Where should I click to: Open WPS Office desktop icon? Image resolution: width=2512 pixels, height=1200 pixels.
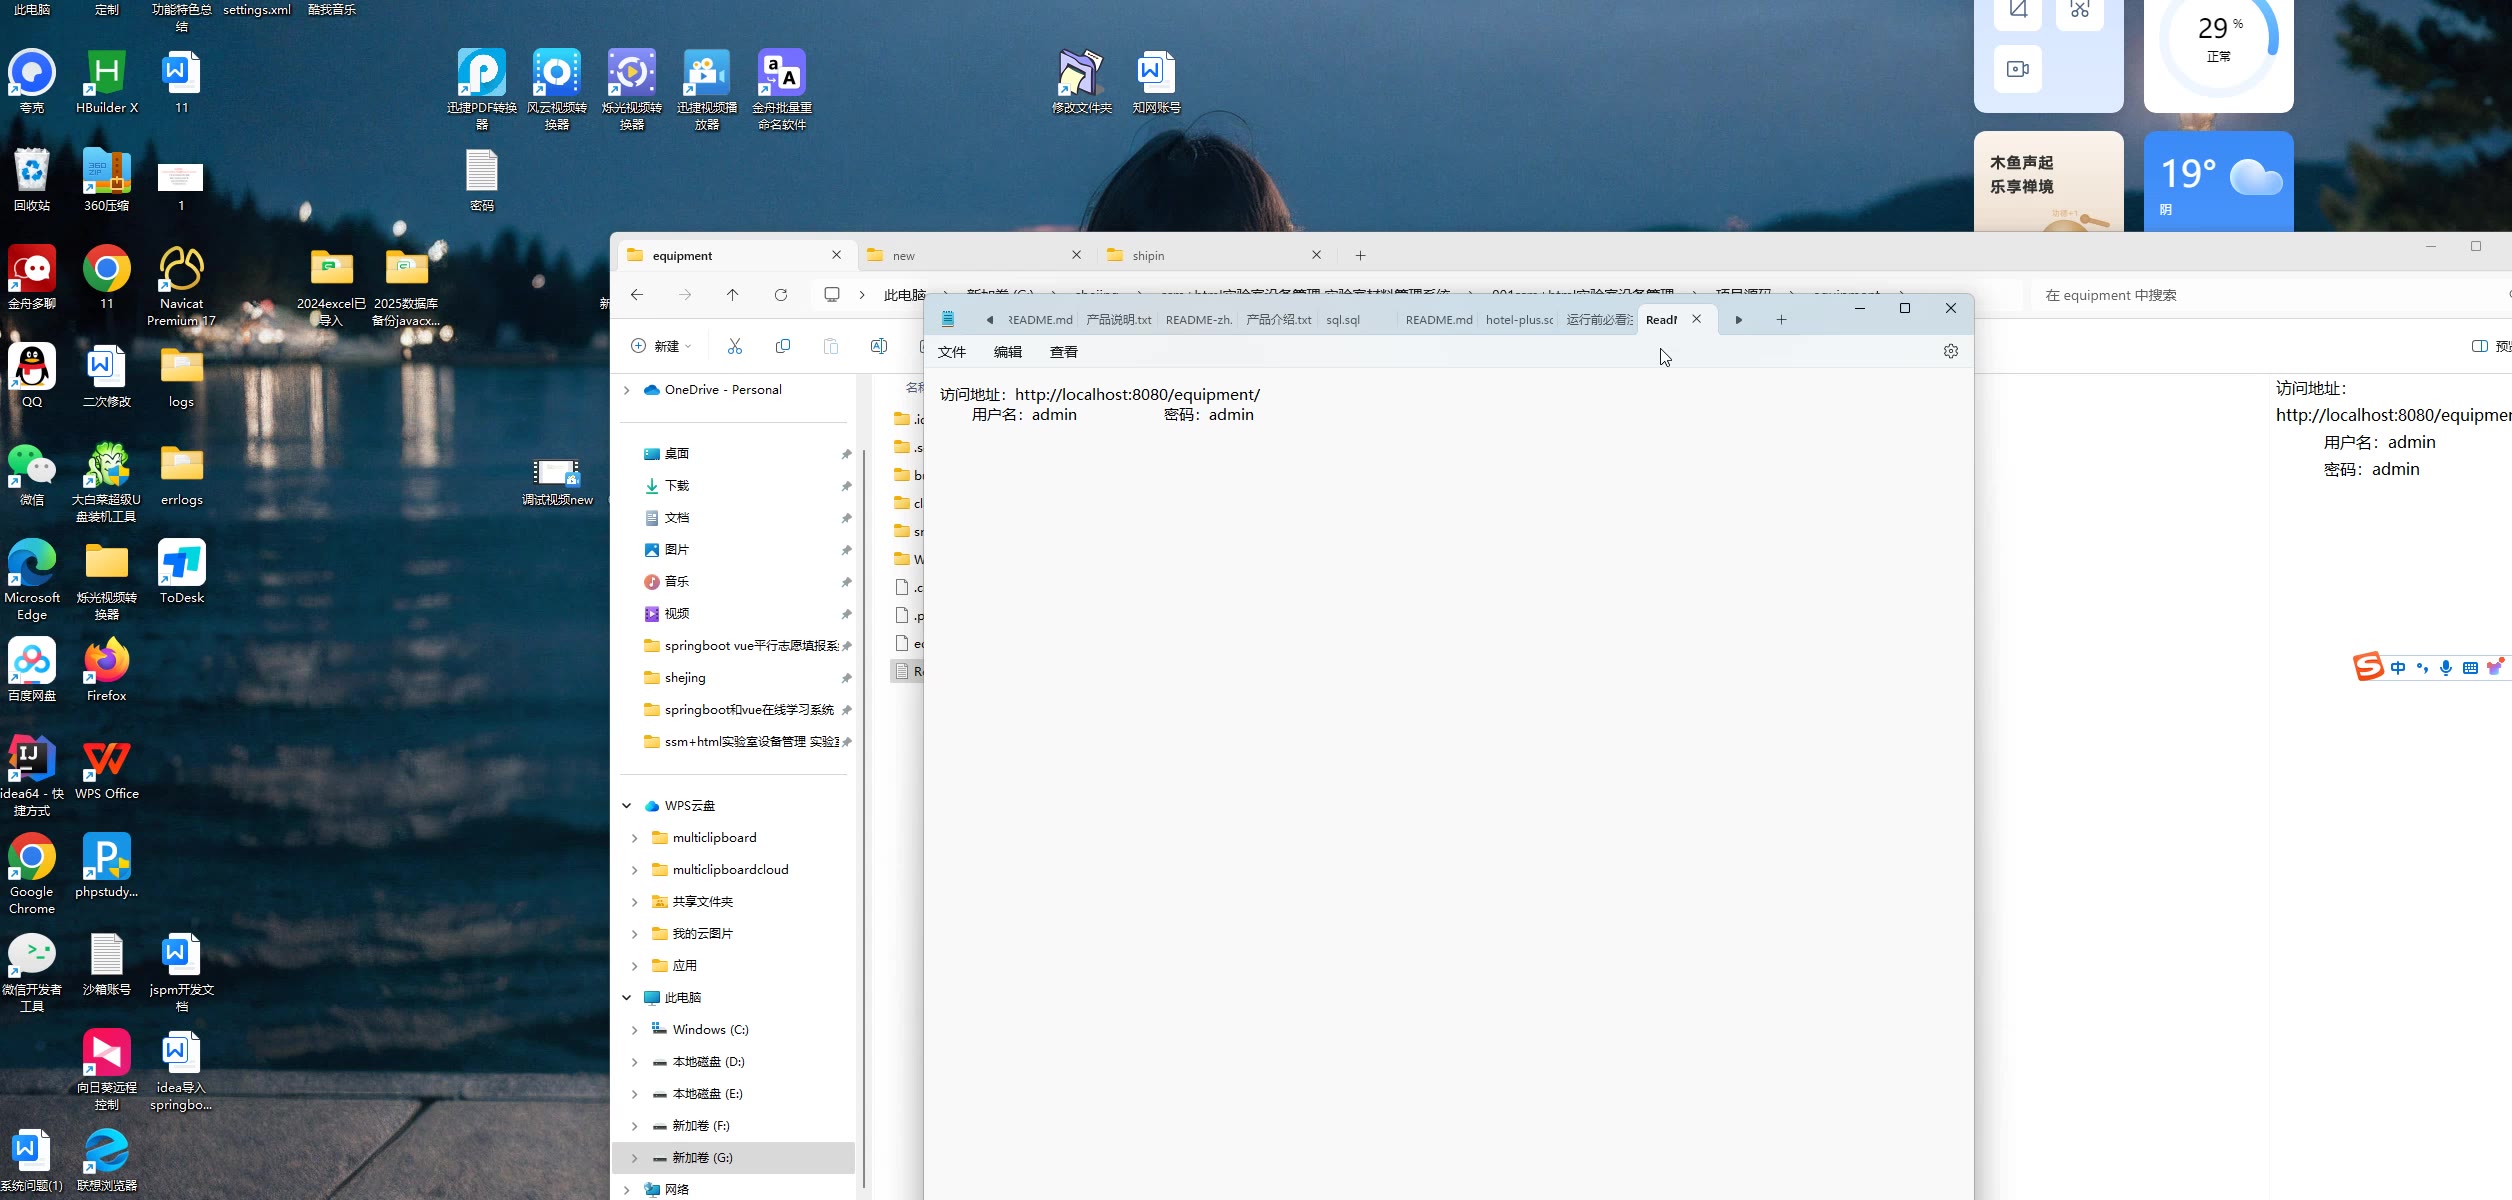tap(107, 768)
